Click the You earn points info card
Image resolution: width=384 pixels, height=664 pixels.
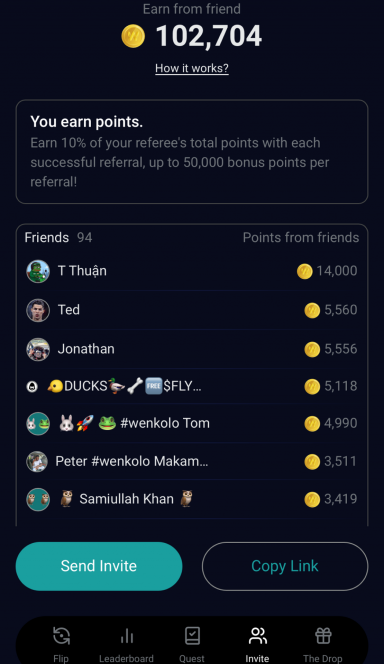[x=192, y=152]
